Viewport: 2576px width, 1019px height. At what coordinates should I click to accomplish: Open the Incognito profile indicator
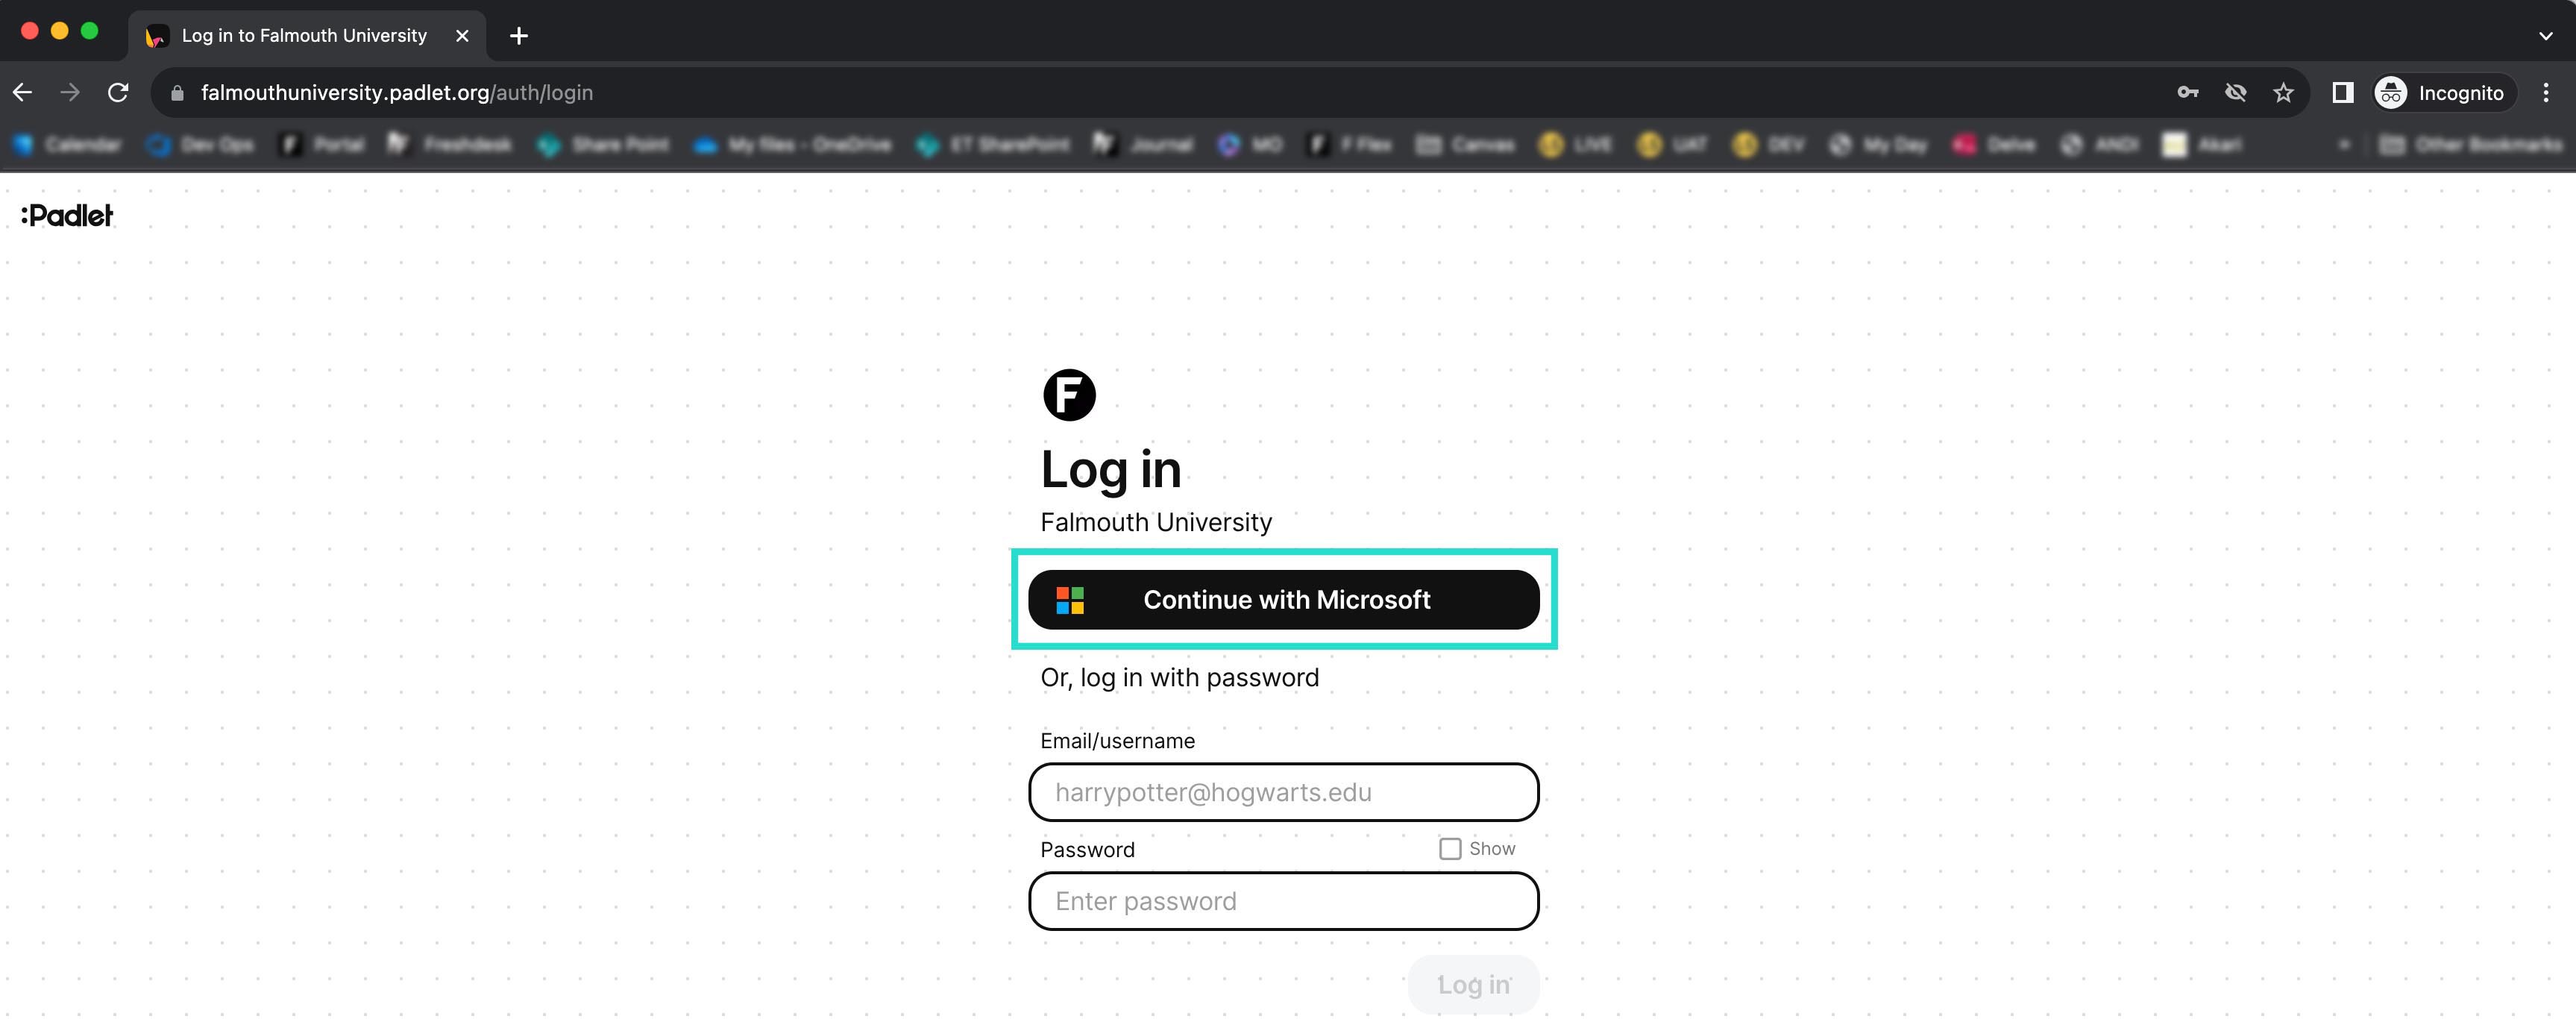(2440, 93)
